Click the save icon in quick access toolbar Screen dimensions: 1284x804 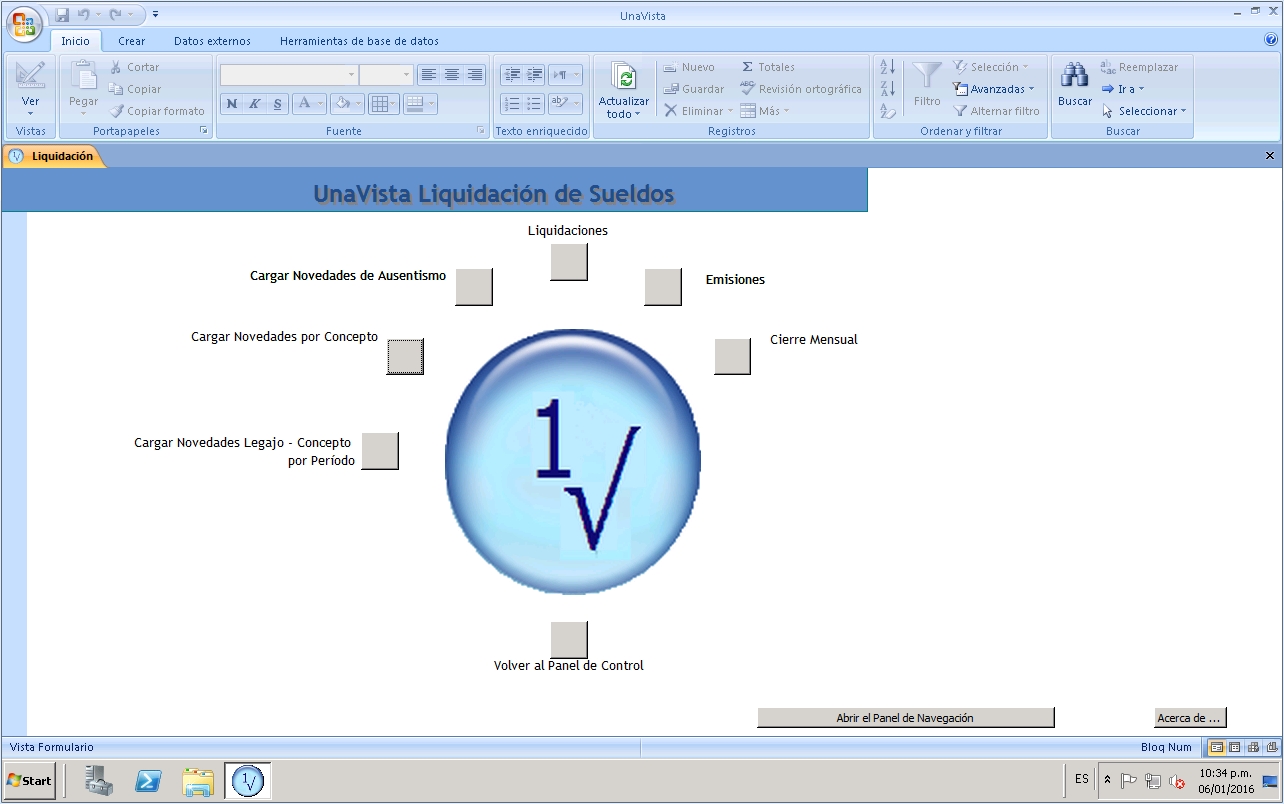[63, 15]
